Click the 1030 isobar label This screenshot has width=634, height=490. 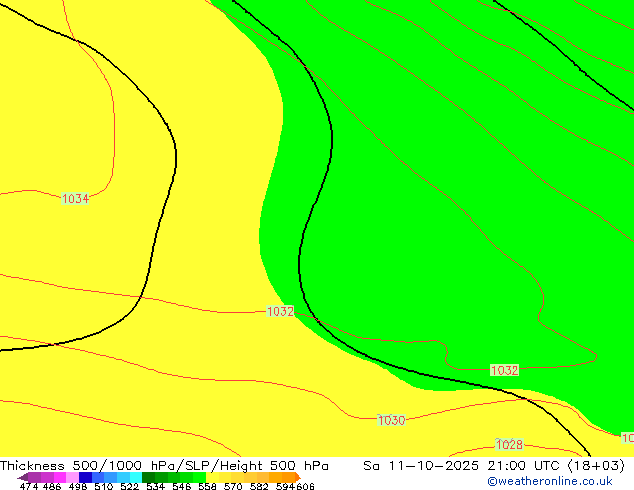391,420
